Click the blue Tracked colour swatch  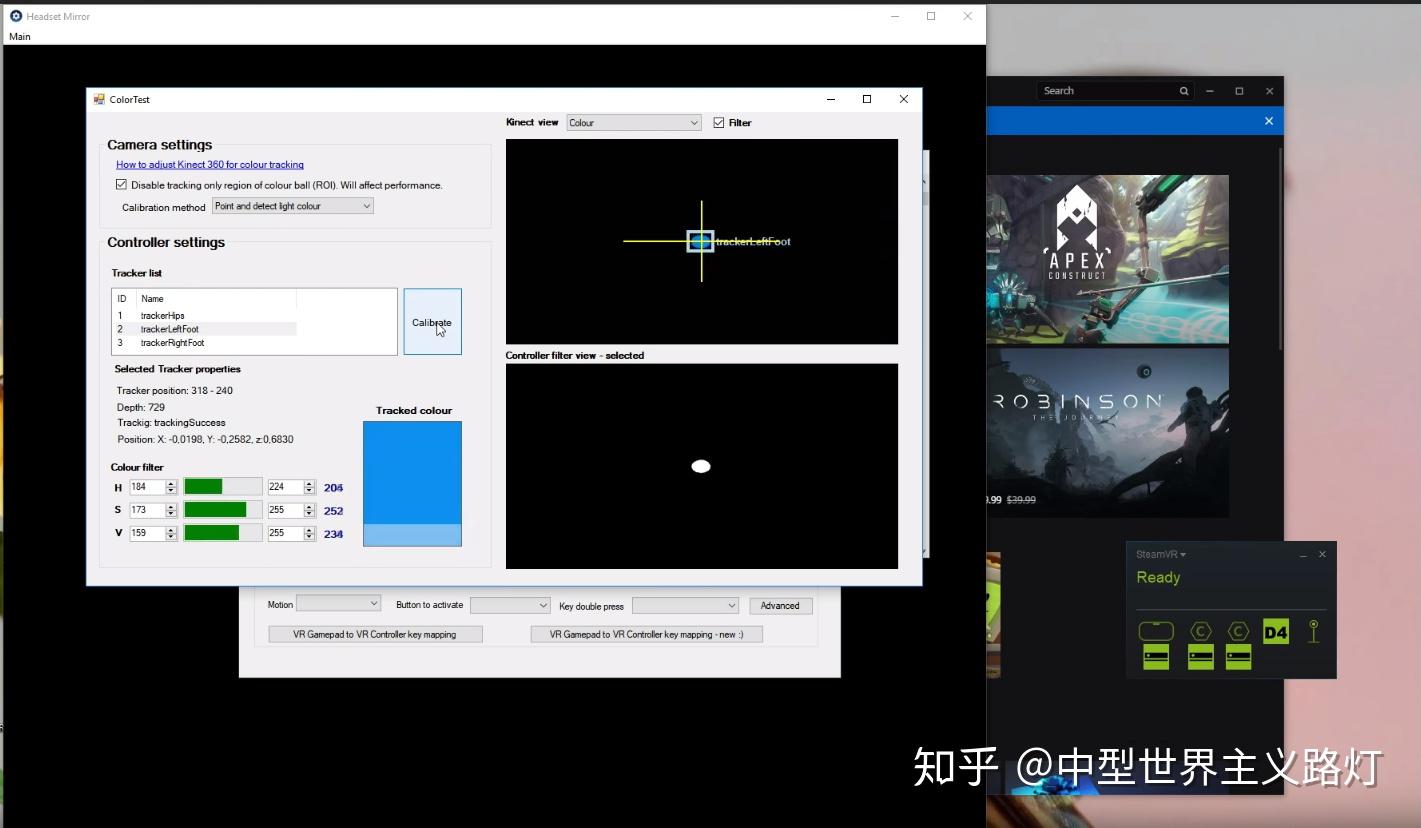point(412,470)
